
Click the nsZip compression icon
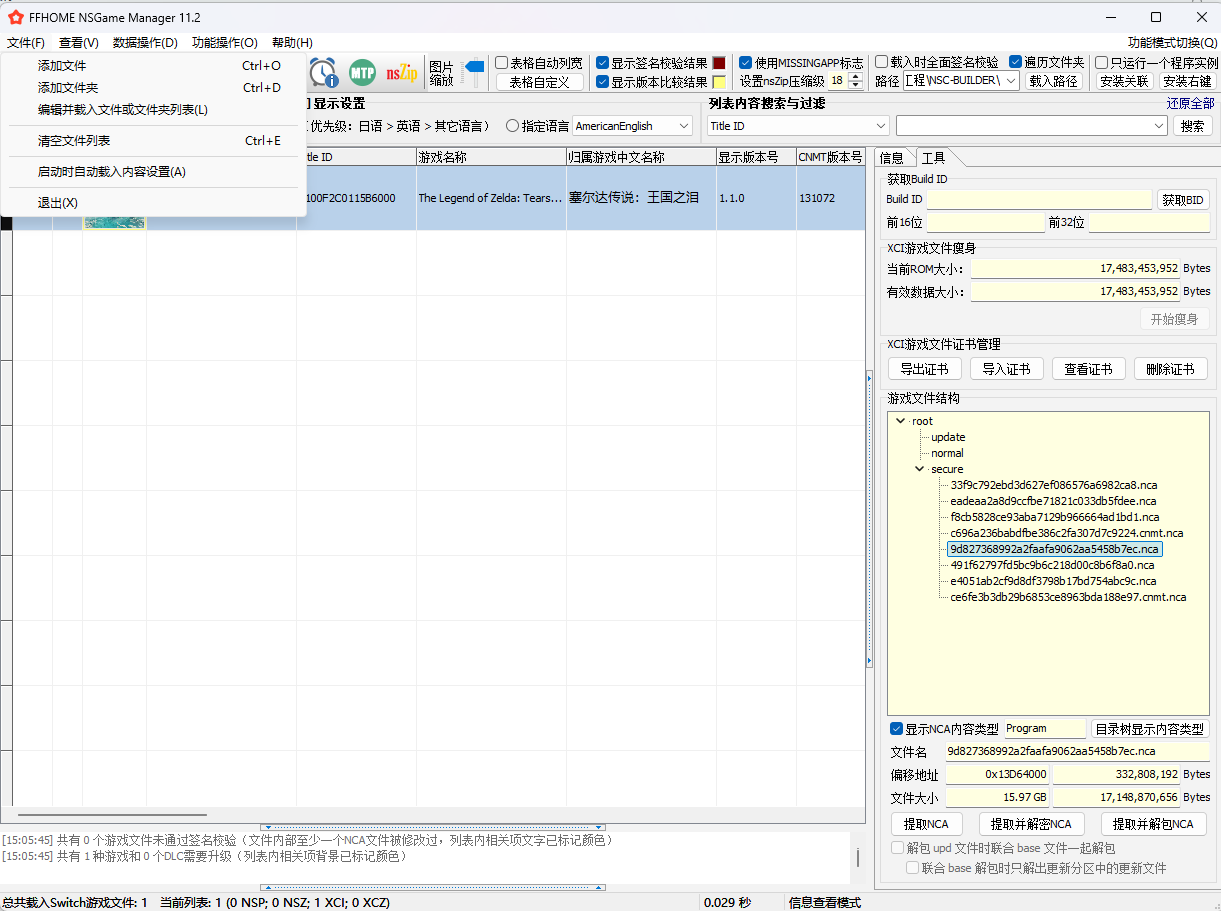402,72
